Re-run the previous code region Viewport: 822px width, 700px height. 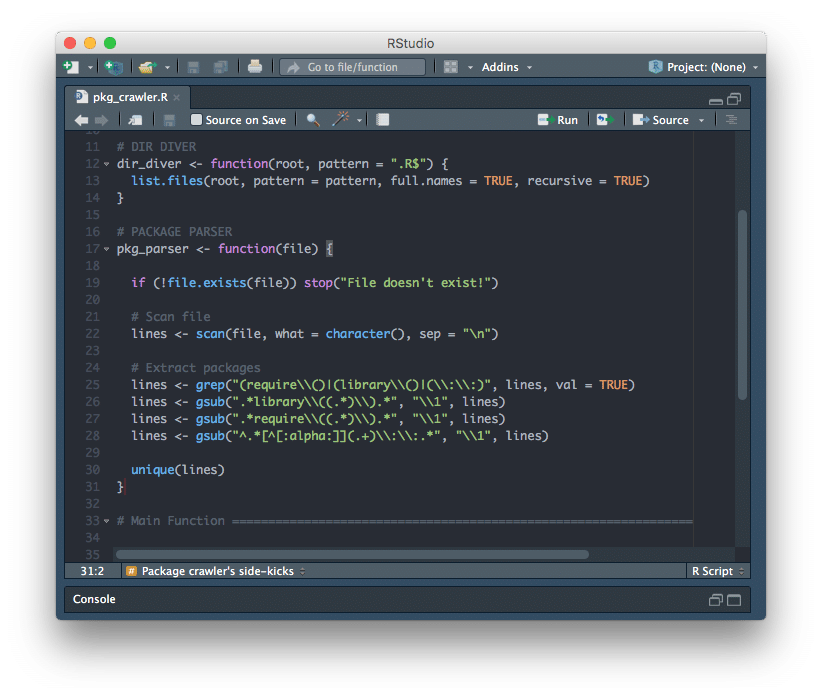pyautogui.click(x=605, y=120)
